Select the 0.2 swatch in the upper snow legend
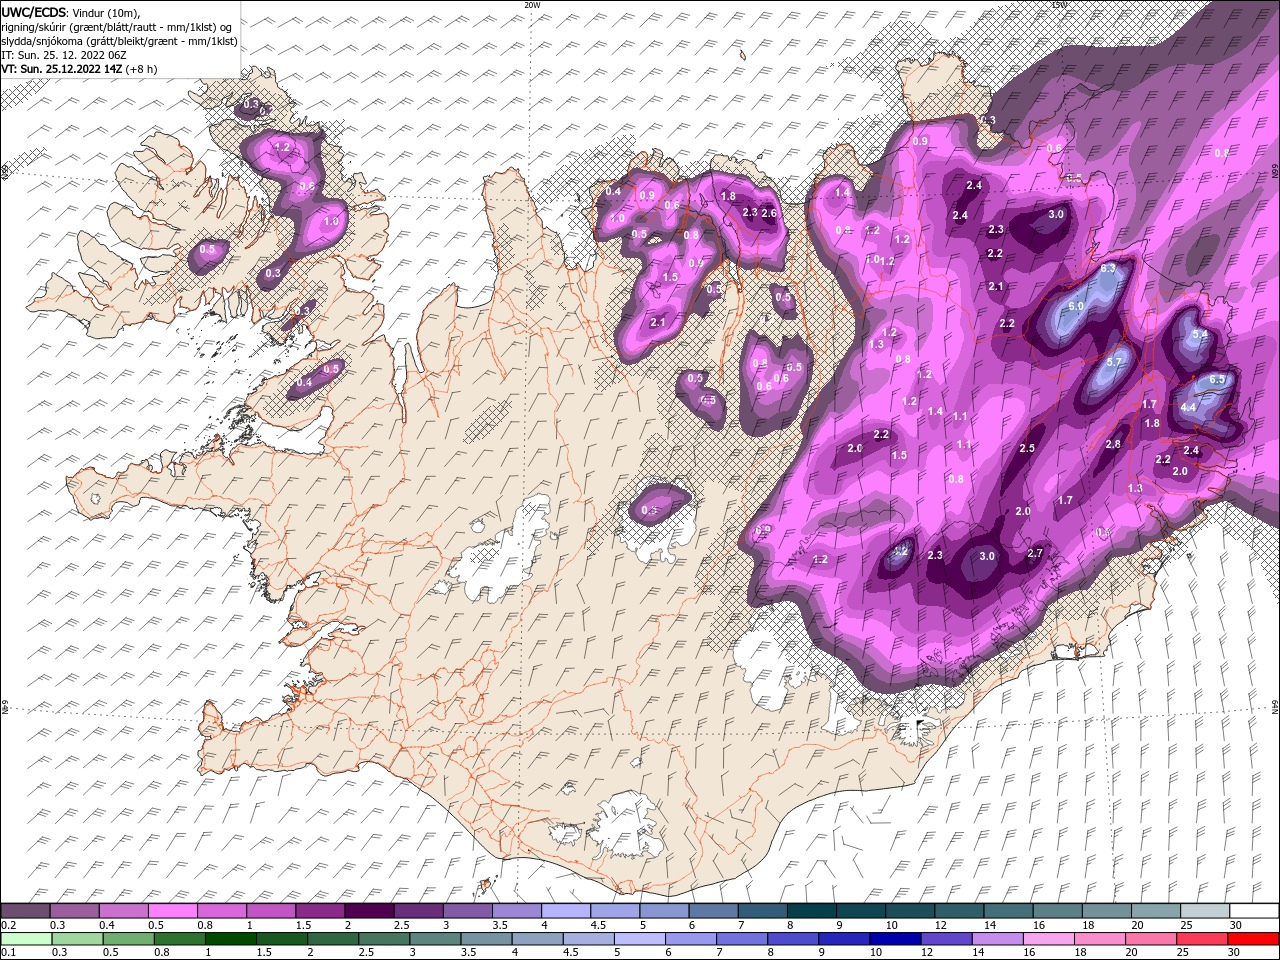 (25, 911)
